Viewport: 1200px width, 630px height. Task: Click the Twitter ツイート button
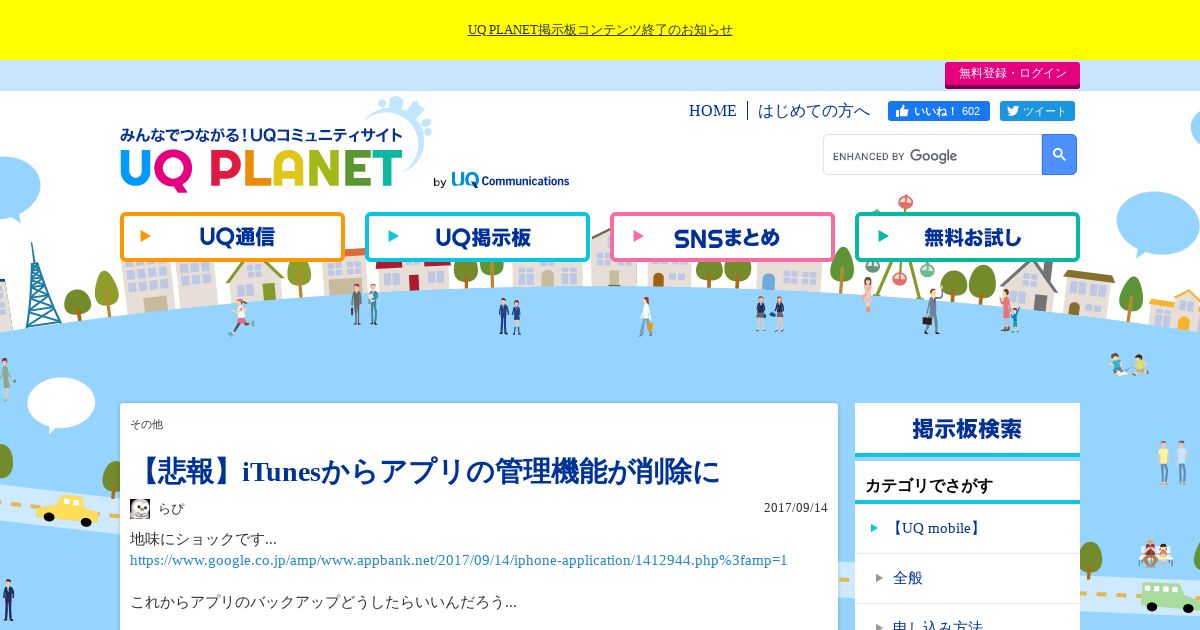click(1037, 111)
